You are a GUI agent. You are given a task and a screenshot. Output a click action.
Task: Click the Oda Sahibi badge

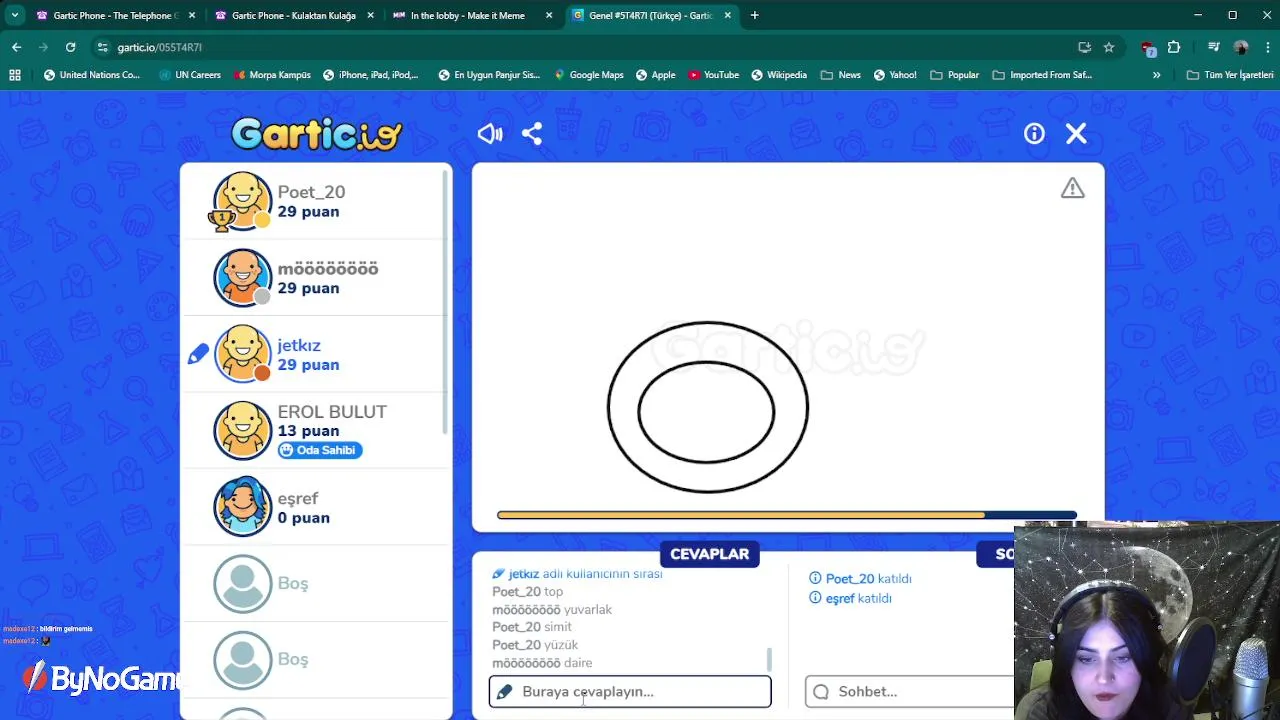pyautogui.click(x=319, y=450)
